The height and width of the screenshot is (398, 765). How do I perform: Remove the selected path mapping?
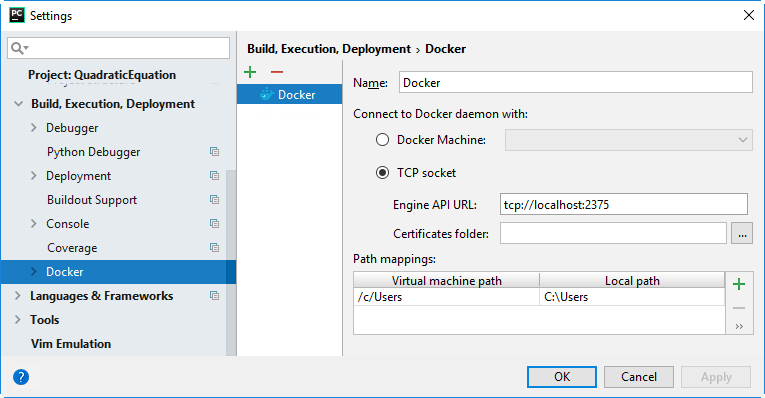[739, 308]
